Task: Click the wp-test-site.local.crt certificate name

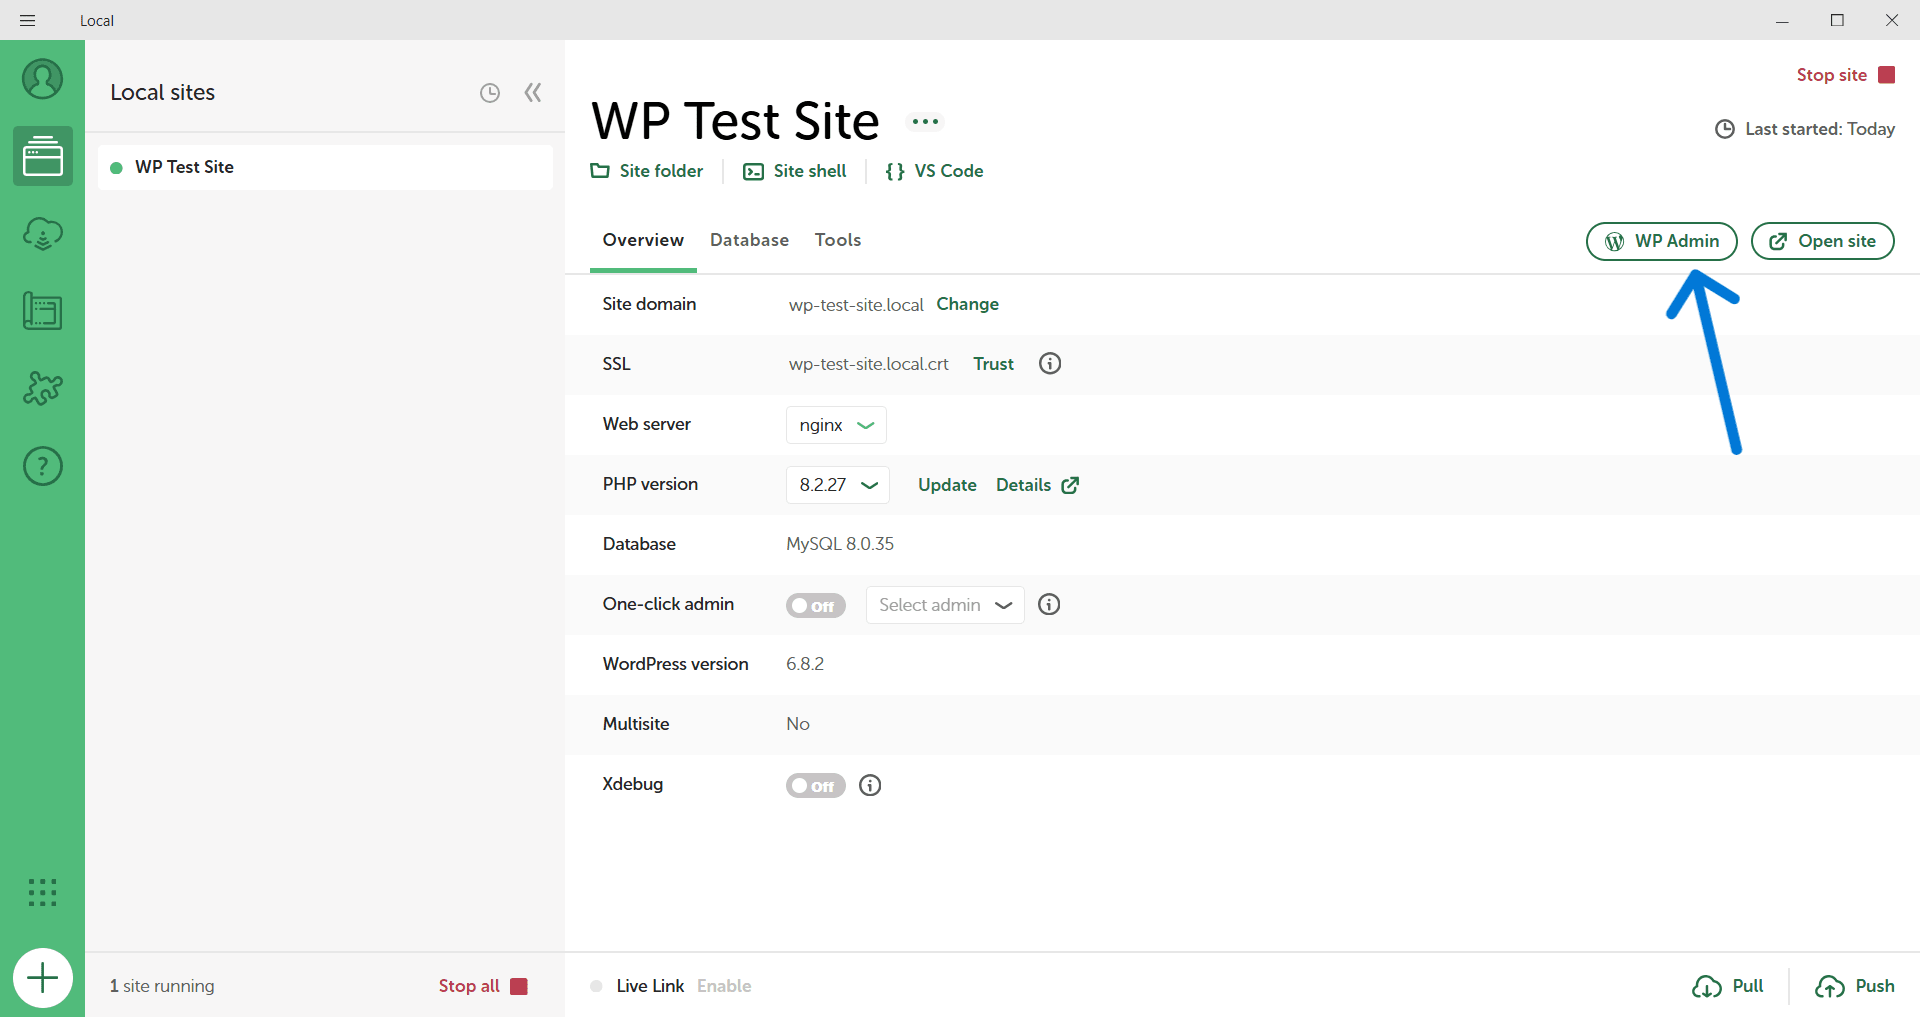Action: tap(868, 364)
